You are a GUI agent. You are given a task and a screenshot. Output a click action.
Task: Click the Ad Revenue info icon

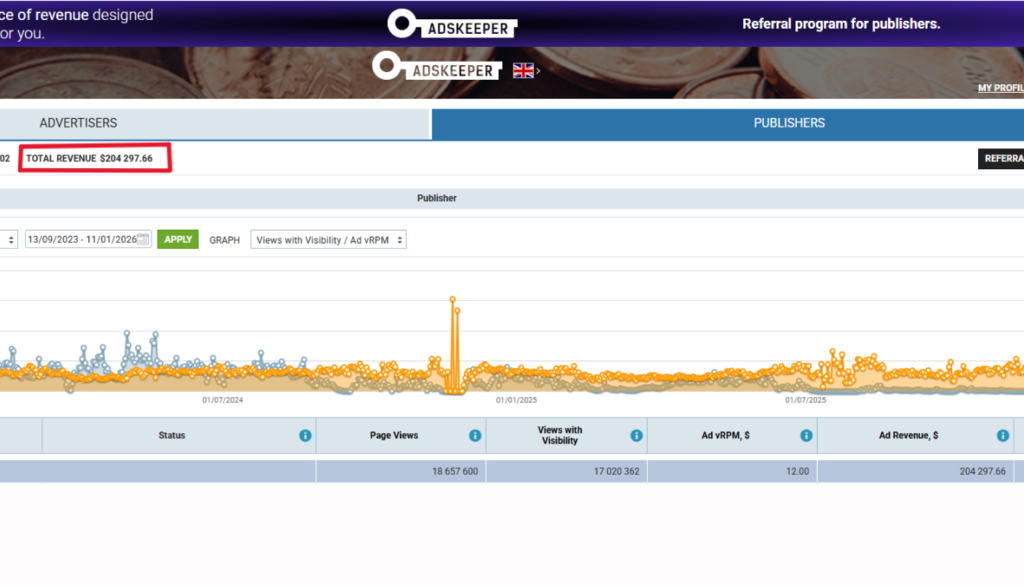[x=1002, y=436]
